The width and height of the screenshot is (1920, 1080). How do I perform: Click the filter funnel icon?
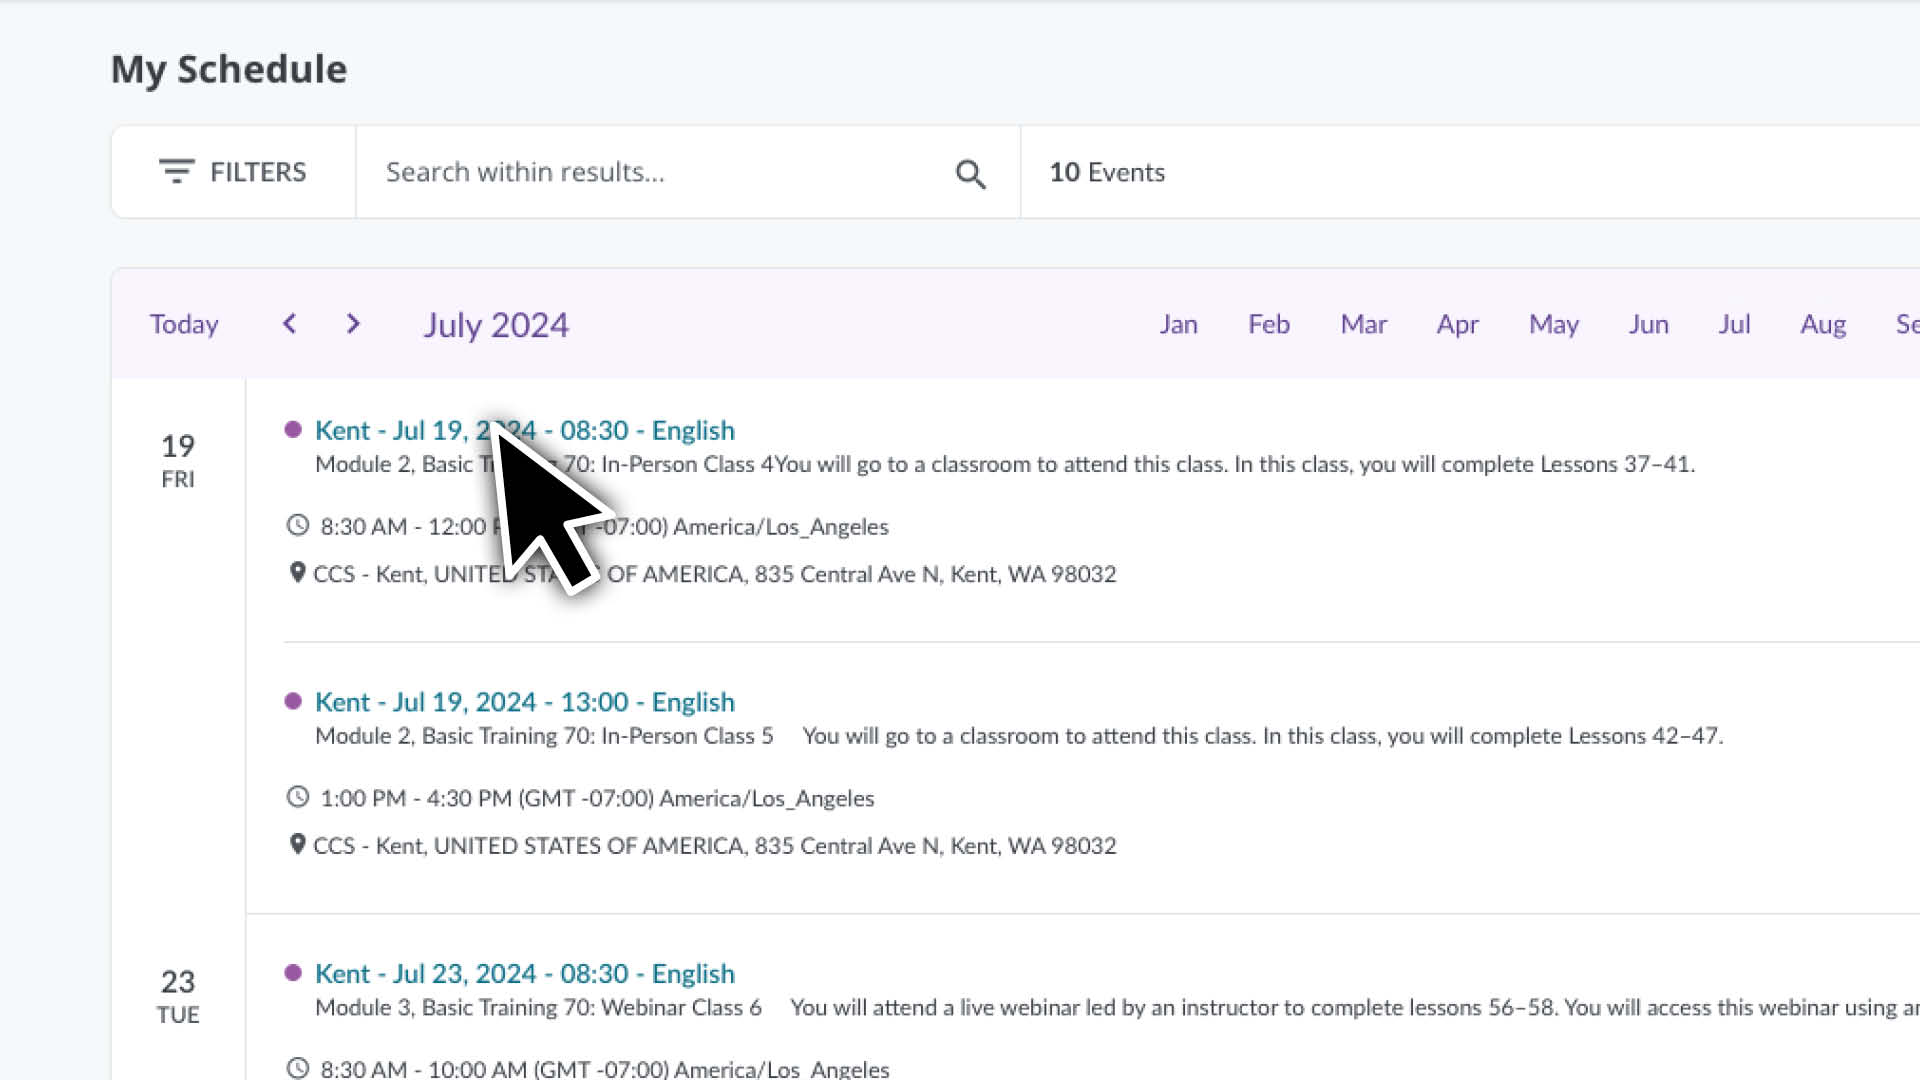pyautogui.click(x=177, y=171)
